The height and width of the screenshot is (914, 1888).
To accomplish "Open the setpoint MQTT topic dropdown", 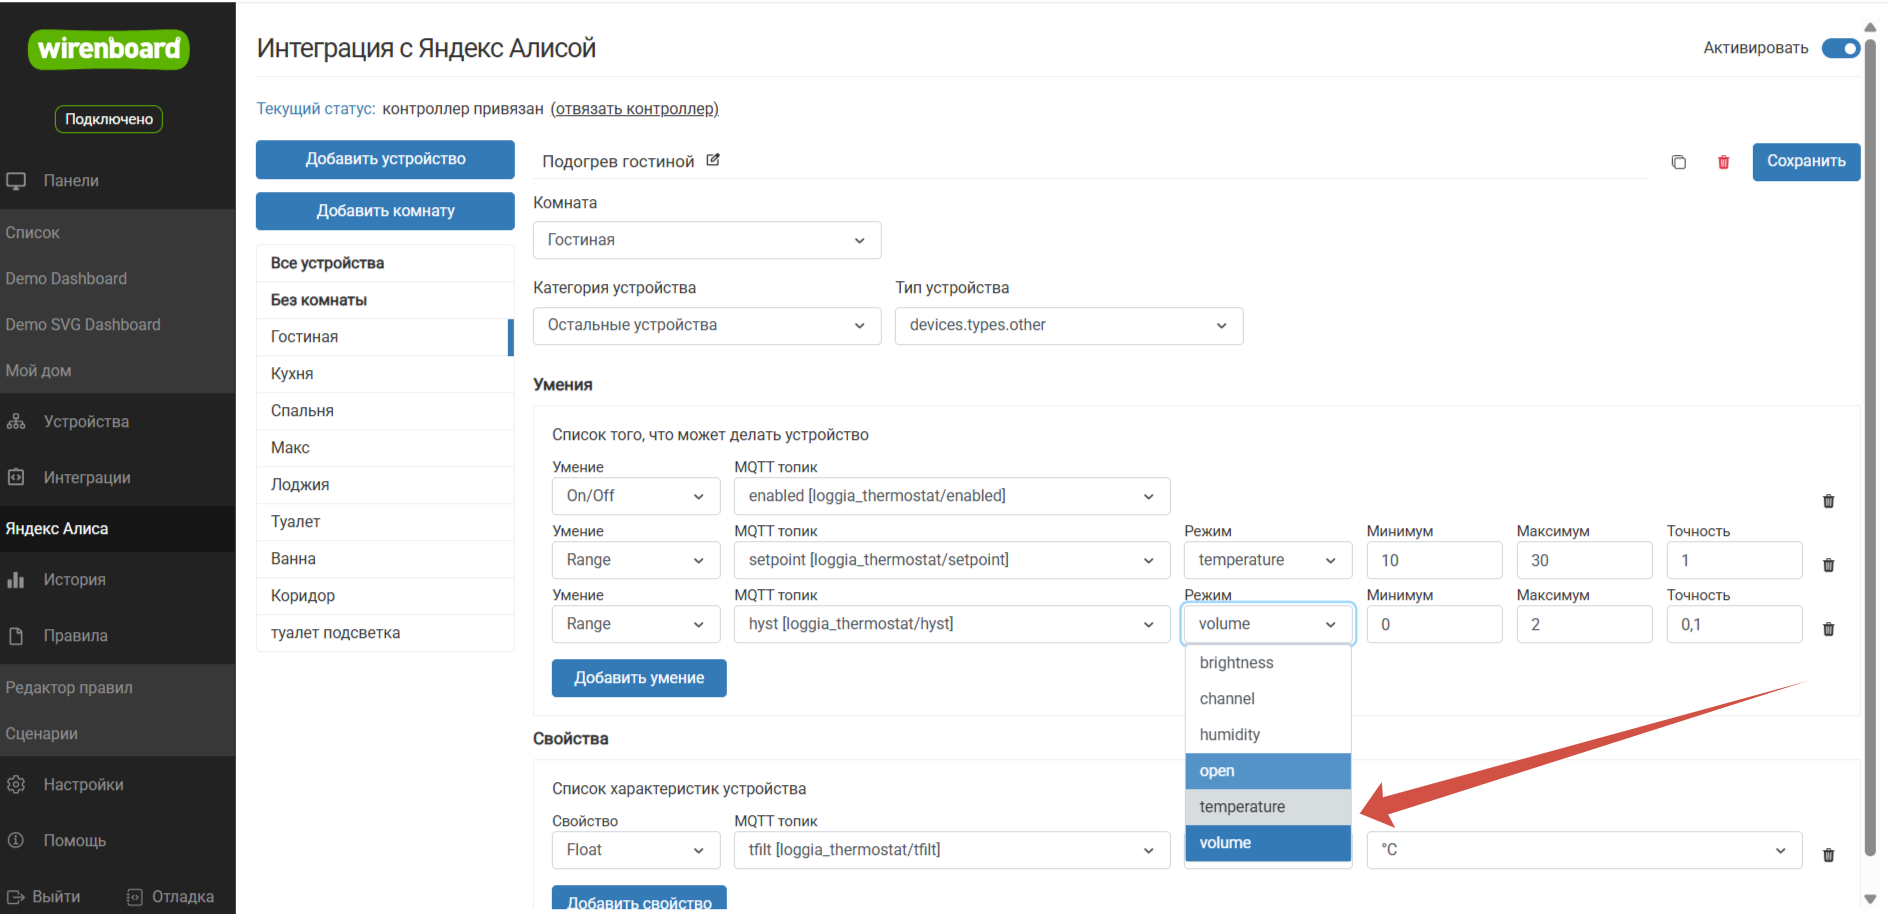I will (952, 560).
